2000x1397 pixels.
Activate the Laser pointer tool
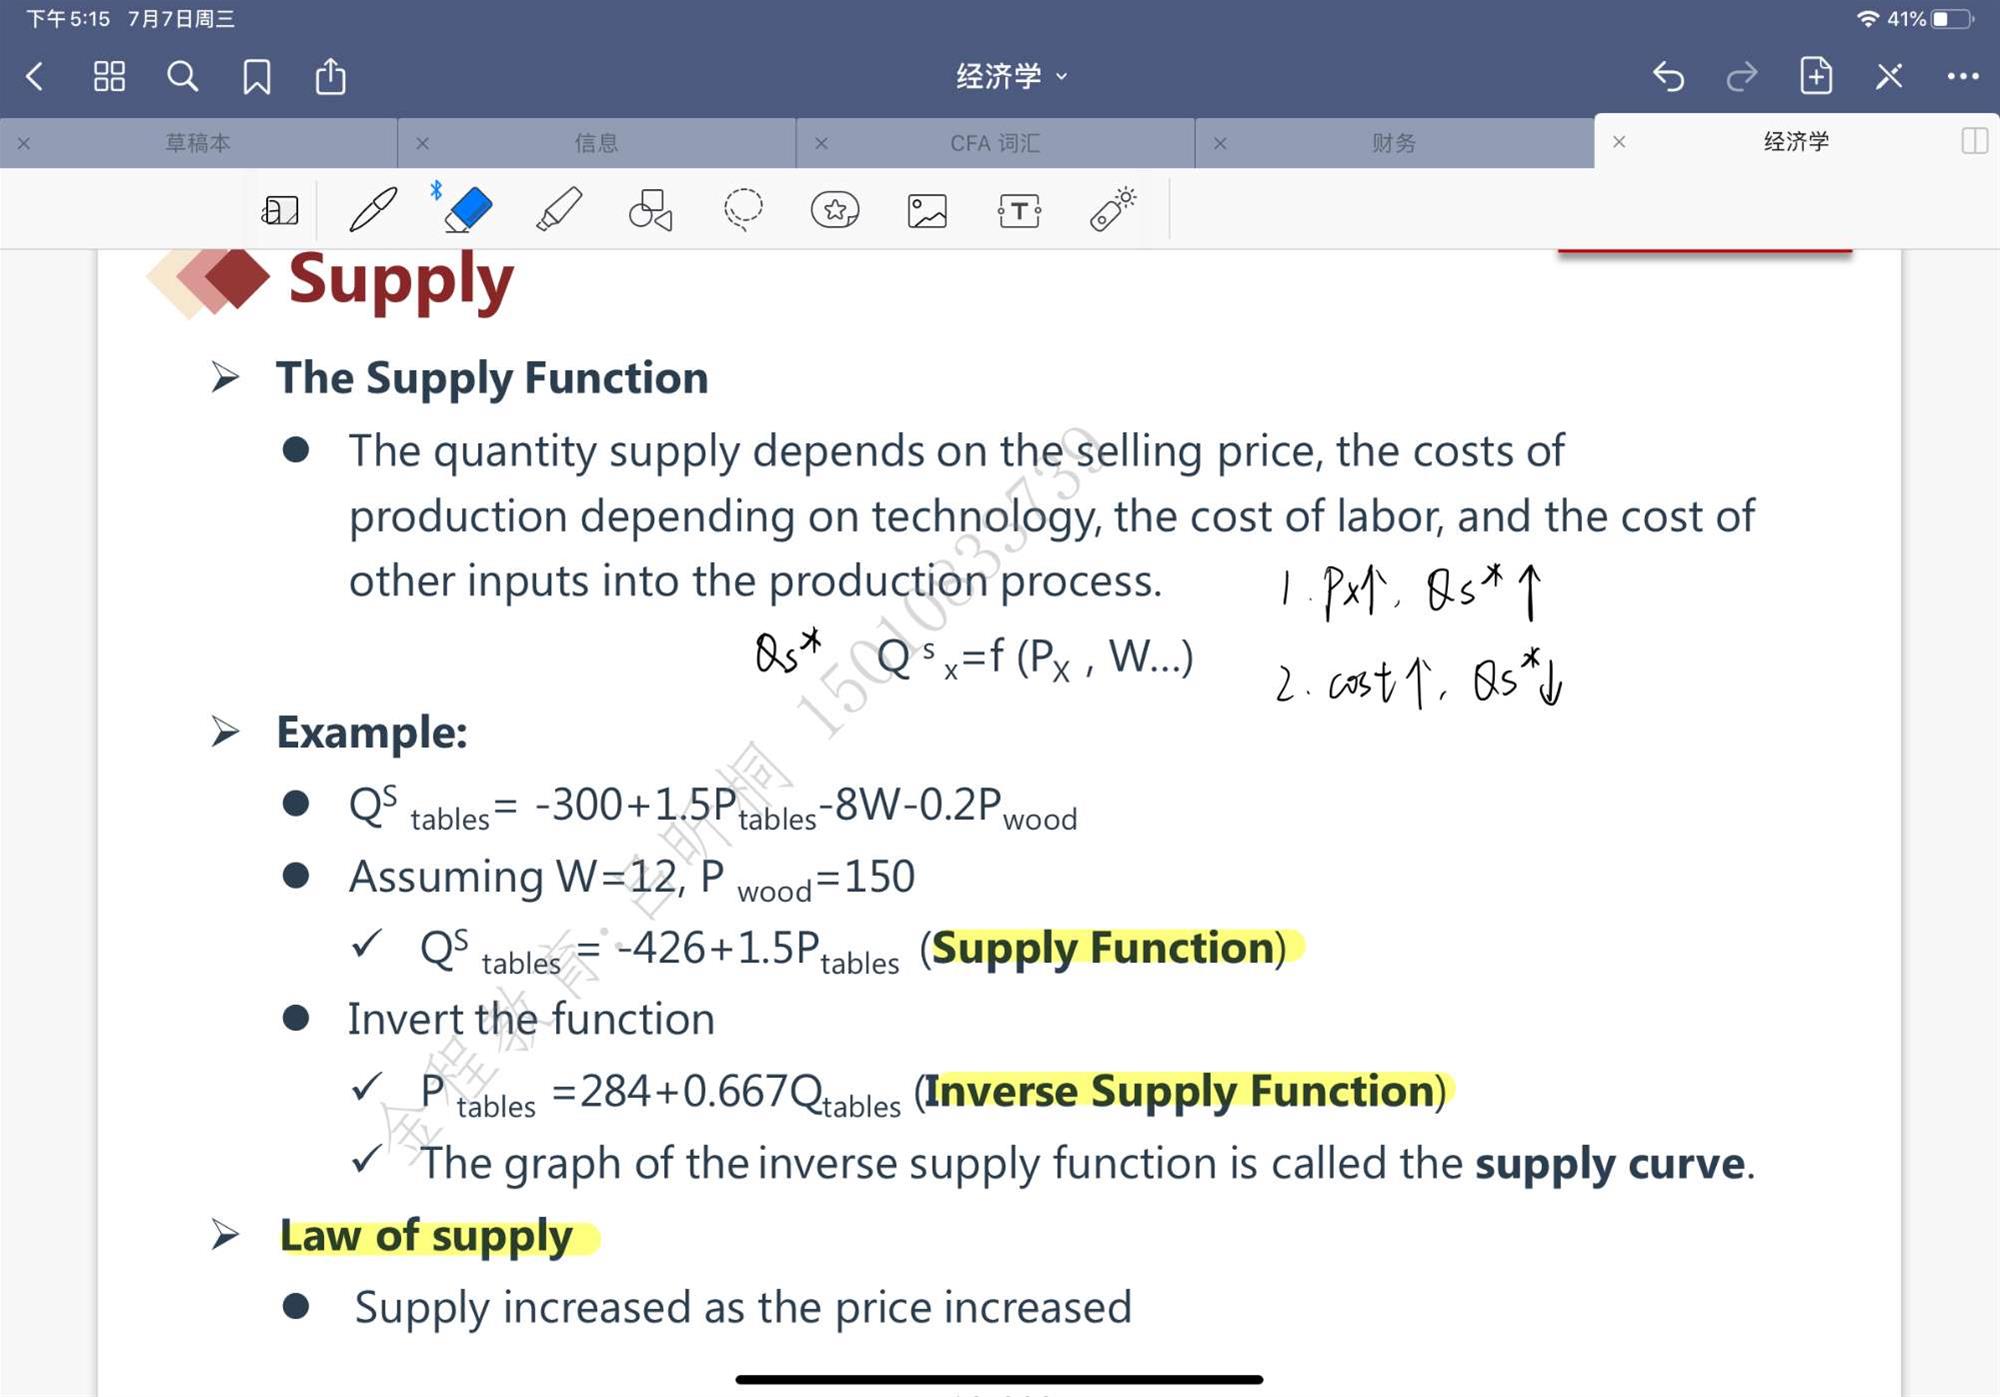click(x=1112, y=210)
